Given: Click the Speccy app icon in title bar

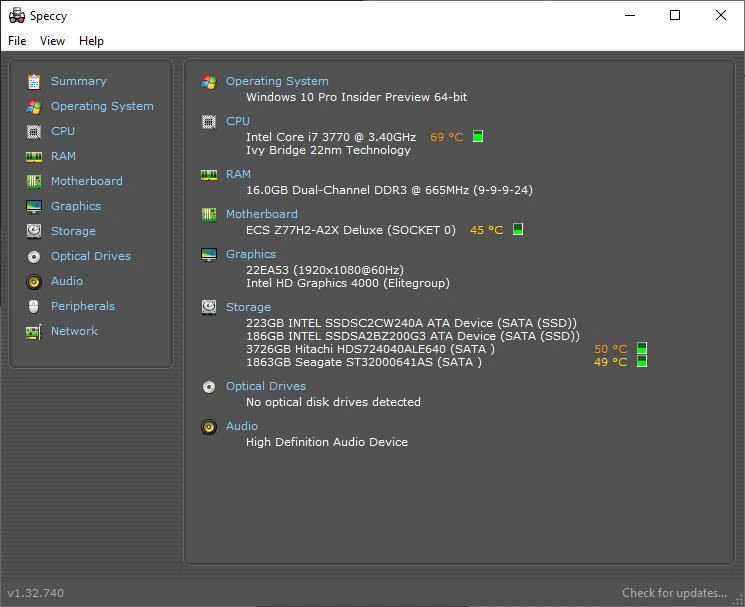Looking at the screenshot, I should pyautogui.click(x=17, y=16).
